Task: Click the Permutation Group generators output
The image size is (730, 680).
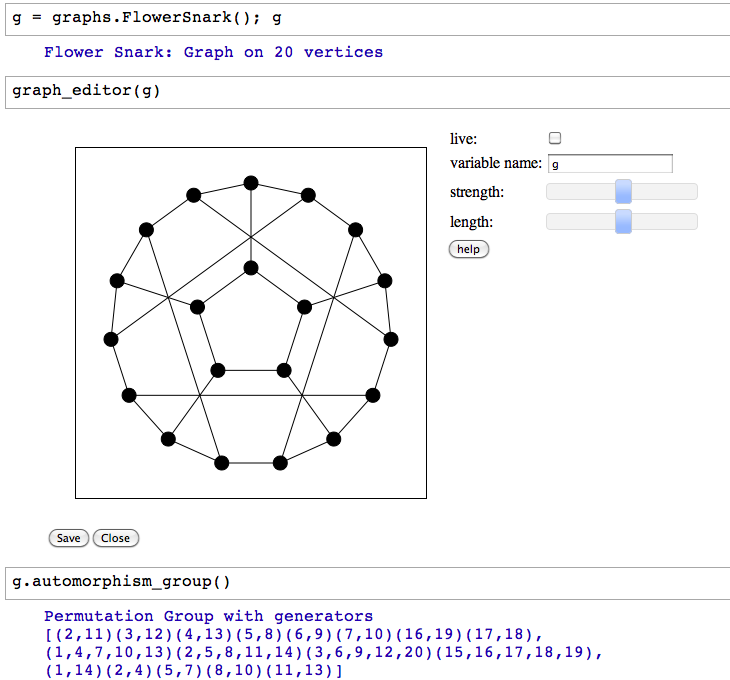Action: (x=323, y=643)
